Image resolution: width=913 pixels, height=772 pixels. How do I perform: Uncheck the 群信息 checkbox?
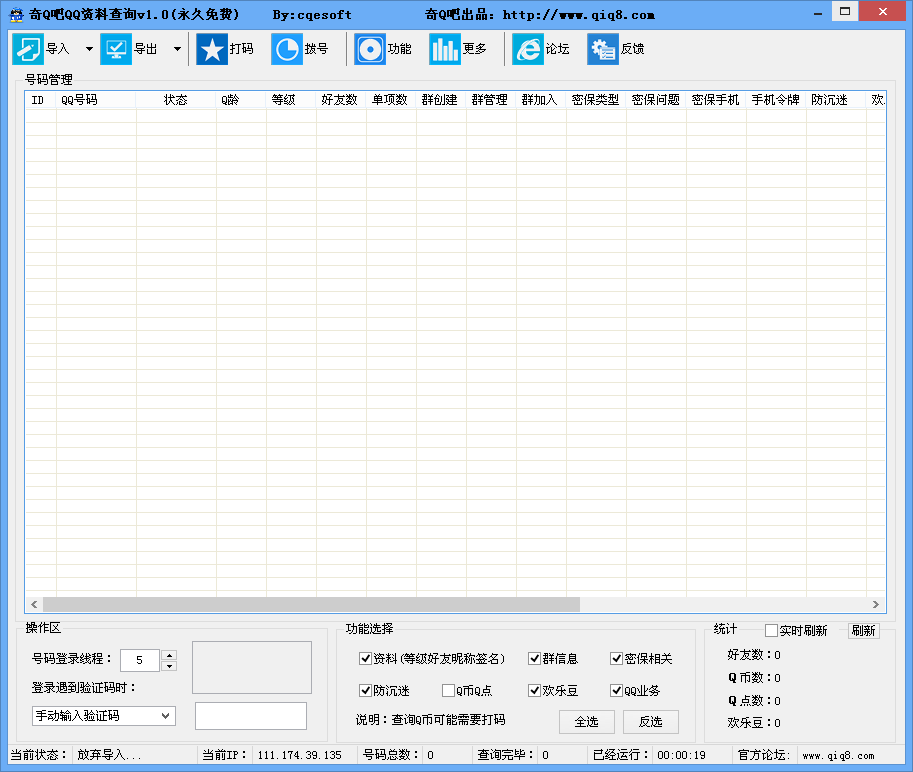[x=535, y=659]
